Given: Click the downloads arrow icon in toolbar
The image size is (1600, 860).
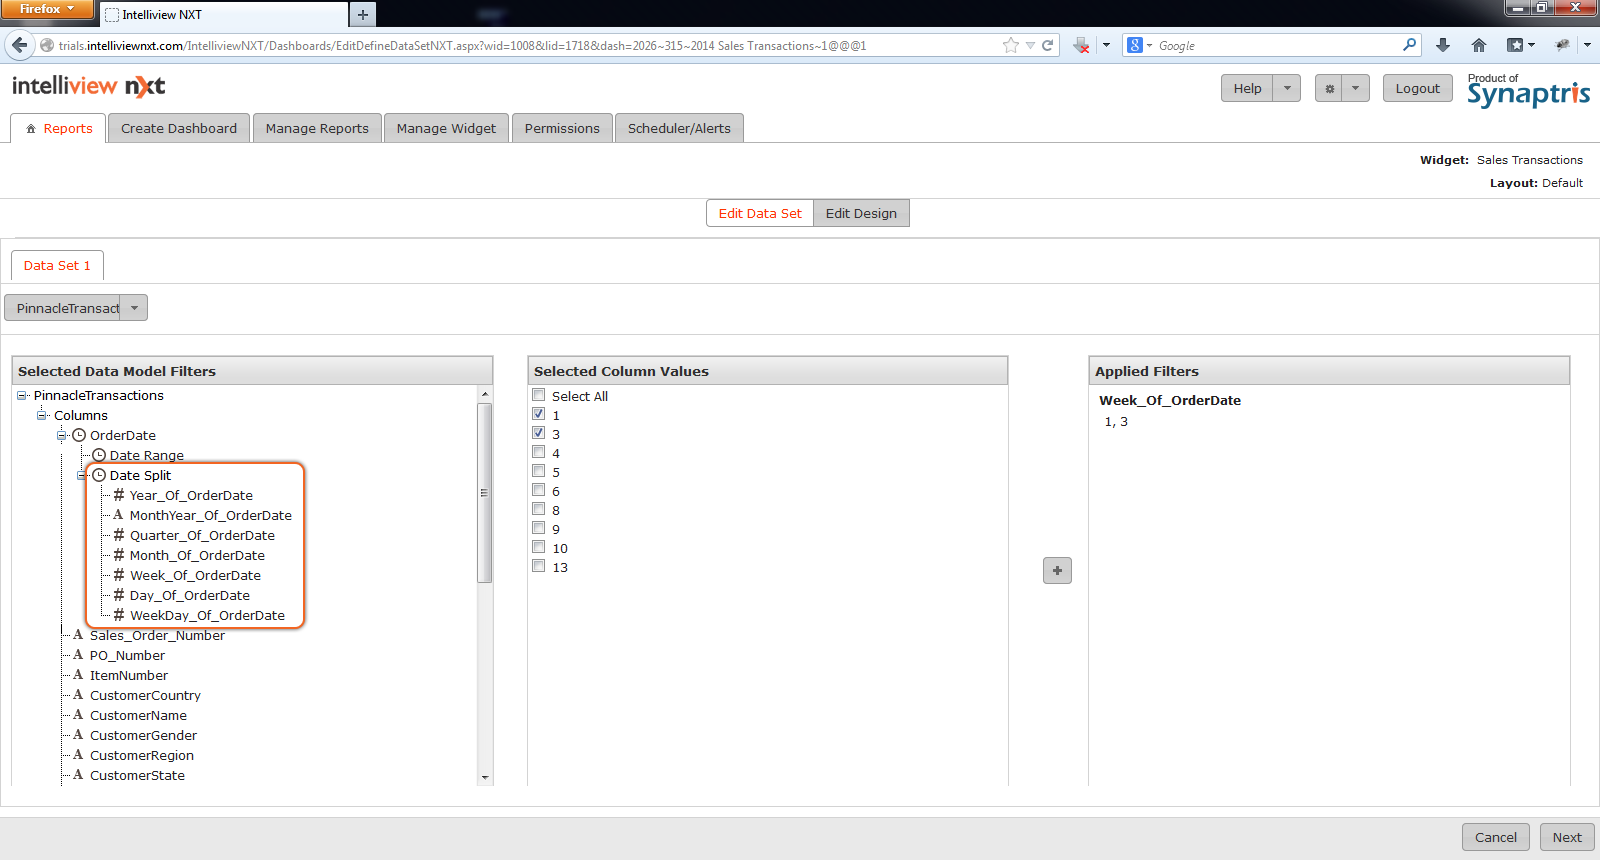Looking at the screenshot, I should pyautogui.click(x=1442, y=45).
